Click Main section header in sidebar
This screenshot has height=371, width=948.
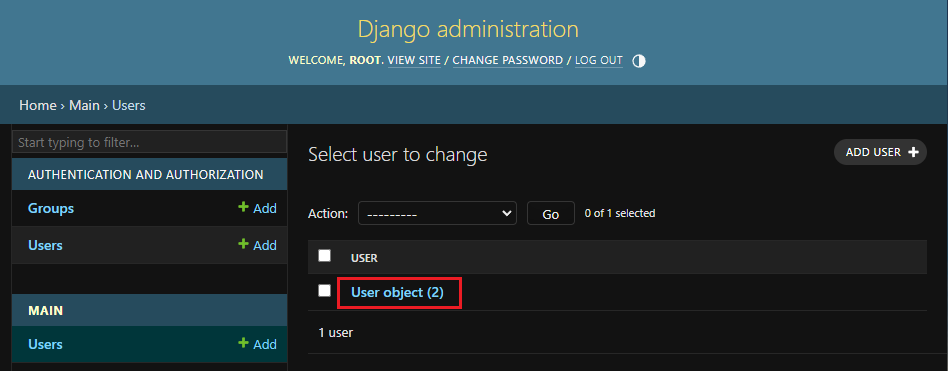point(45,311)
